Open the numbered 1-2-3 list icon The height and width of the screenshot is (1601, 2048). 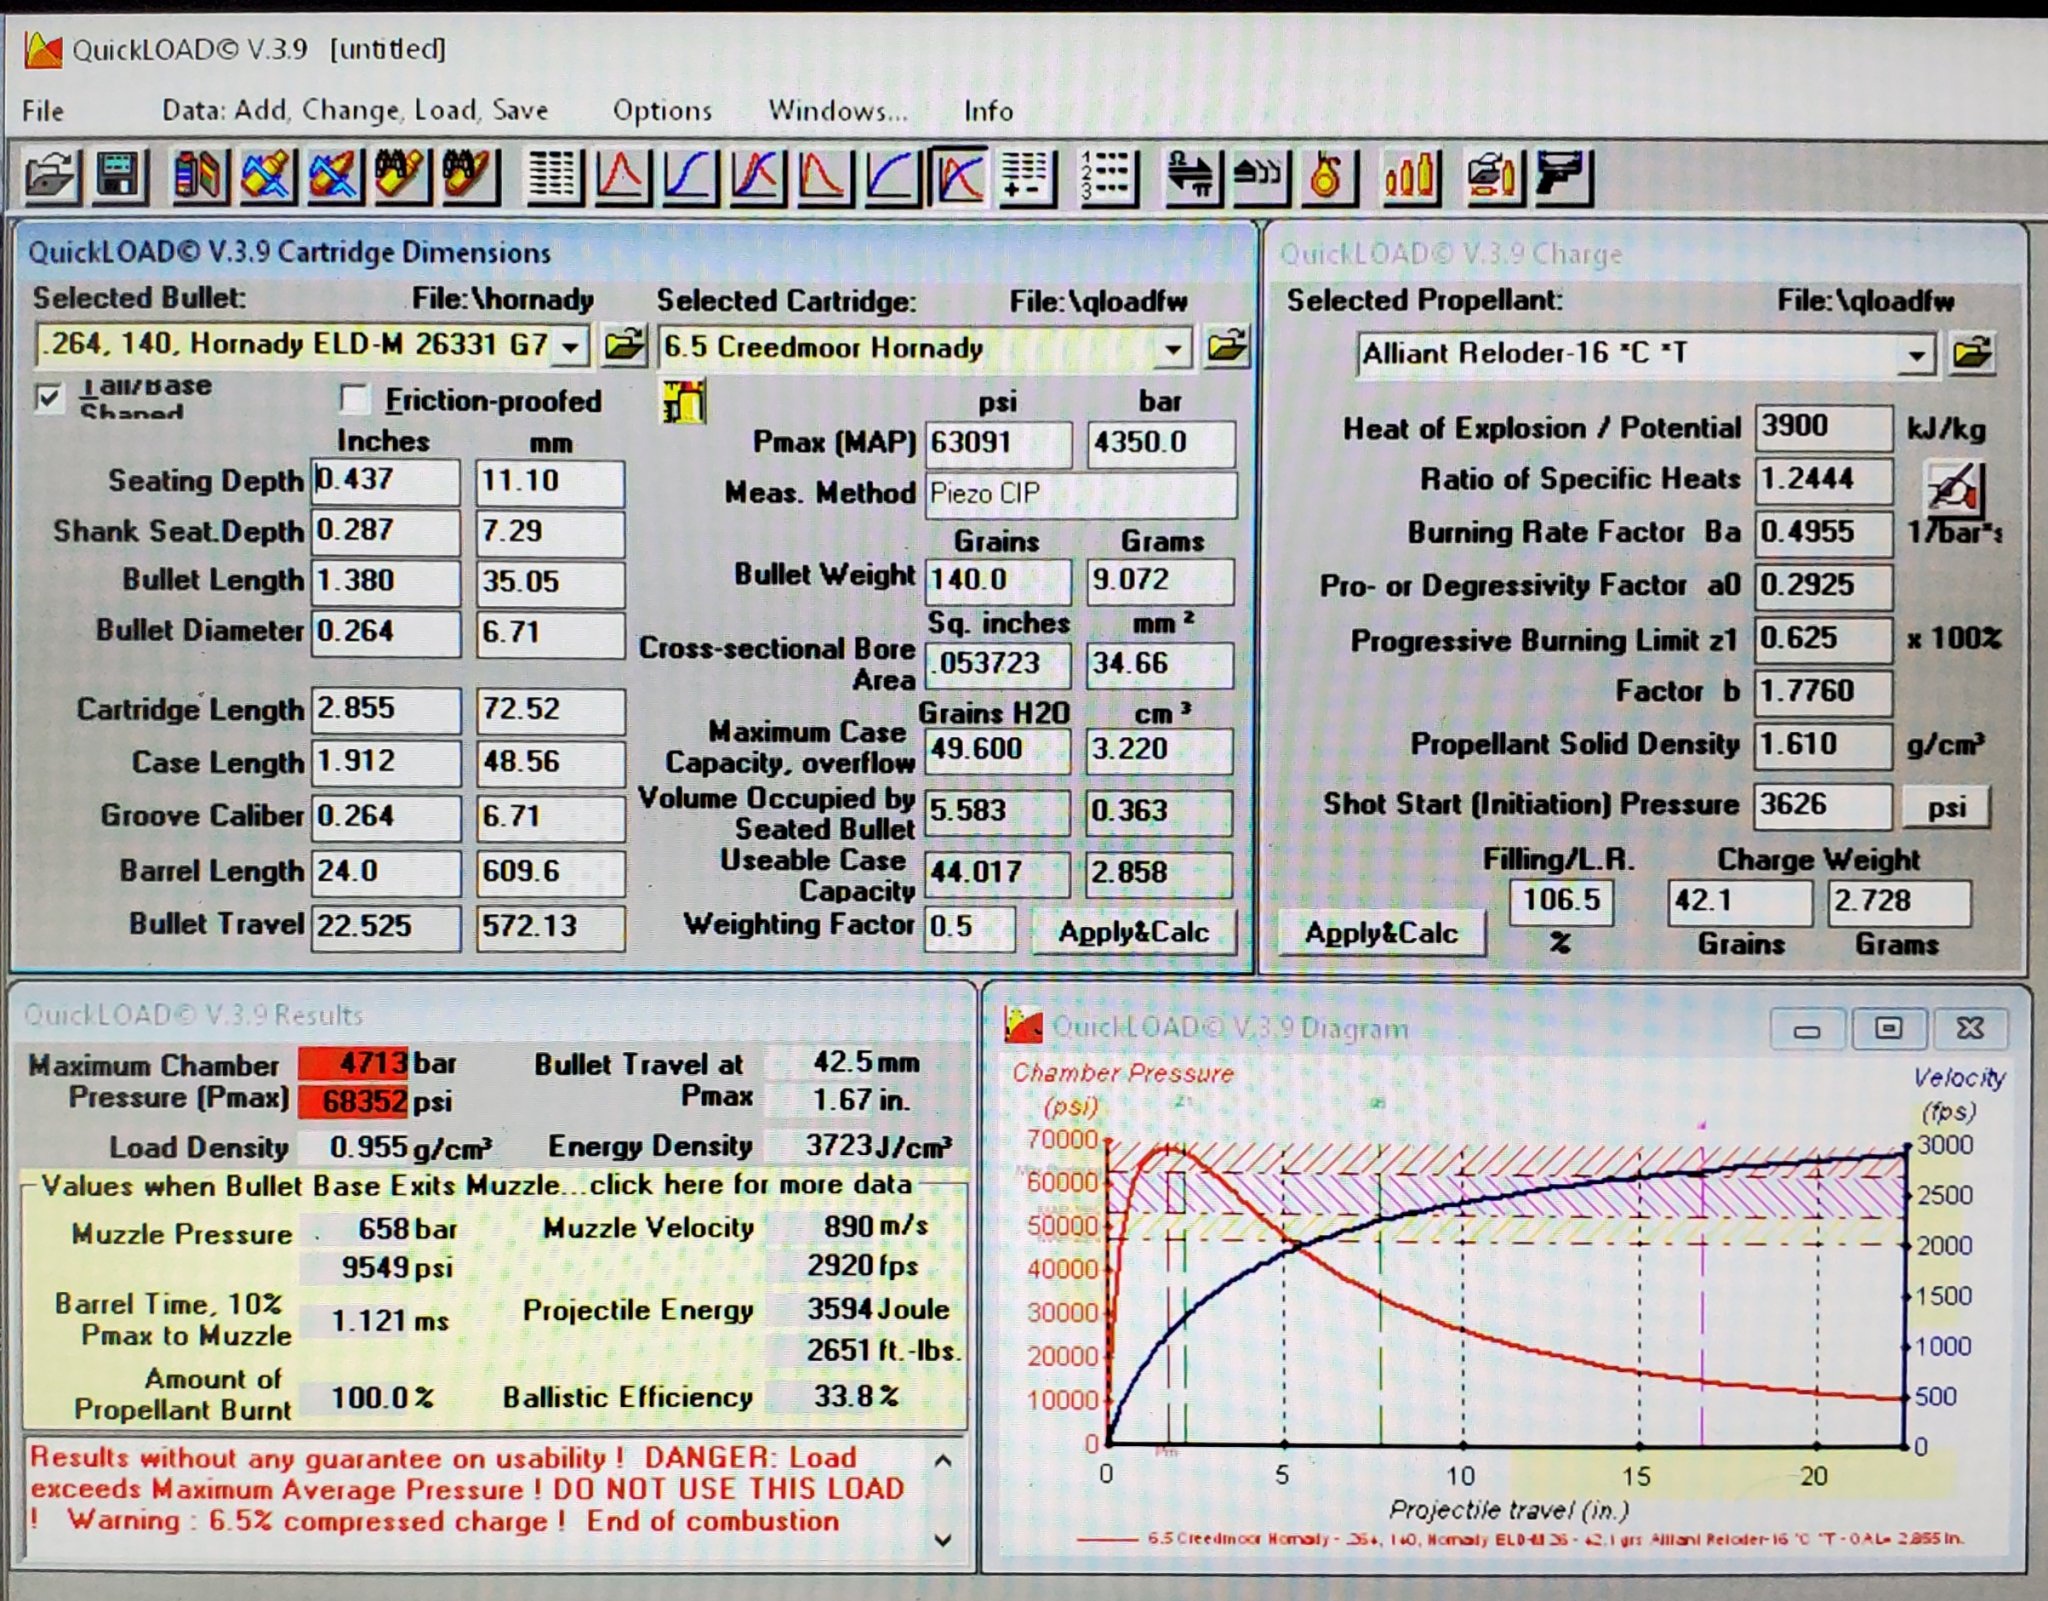(x=1108, y=178)
